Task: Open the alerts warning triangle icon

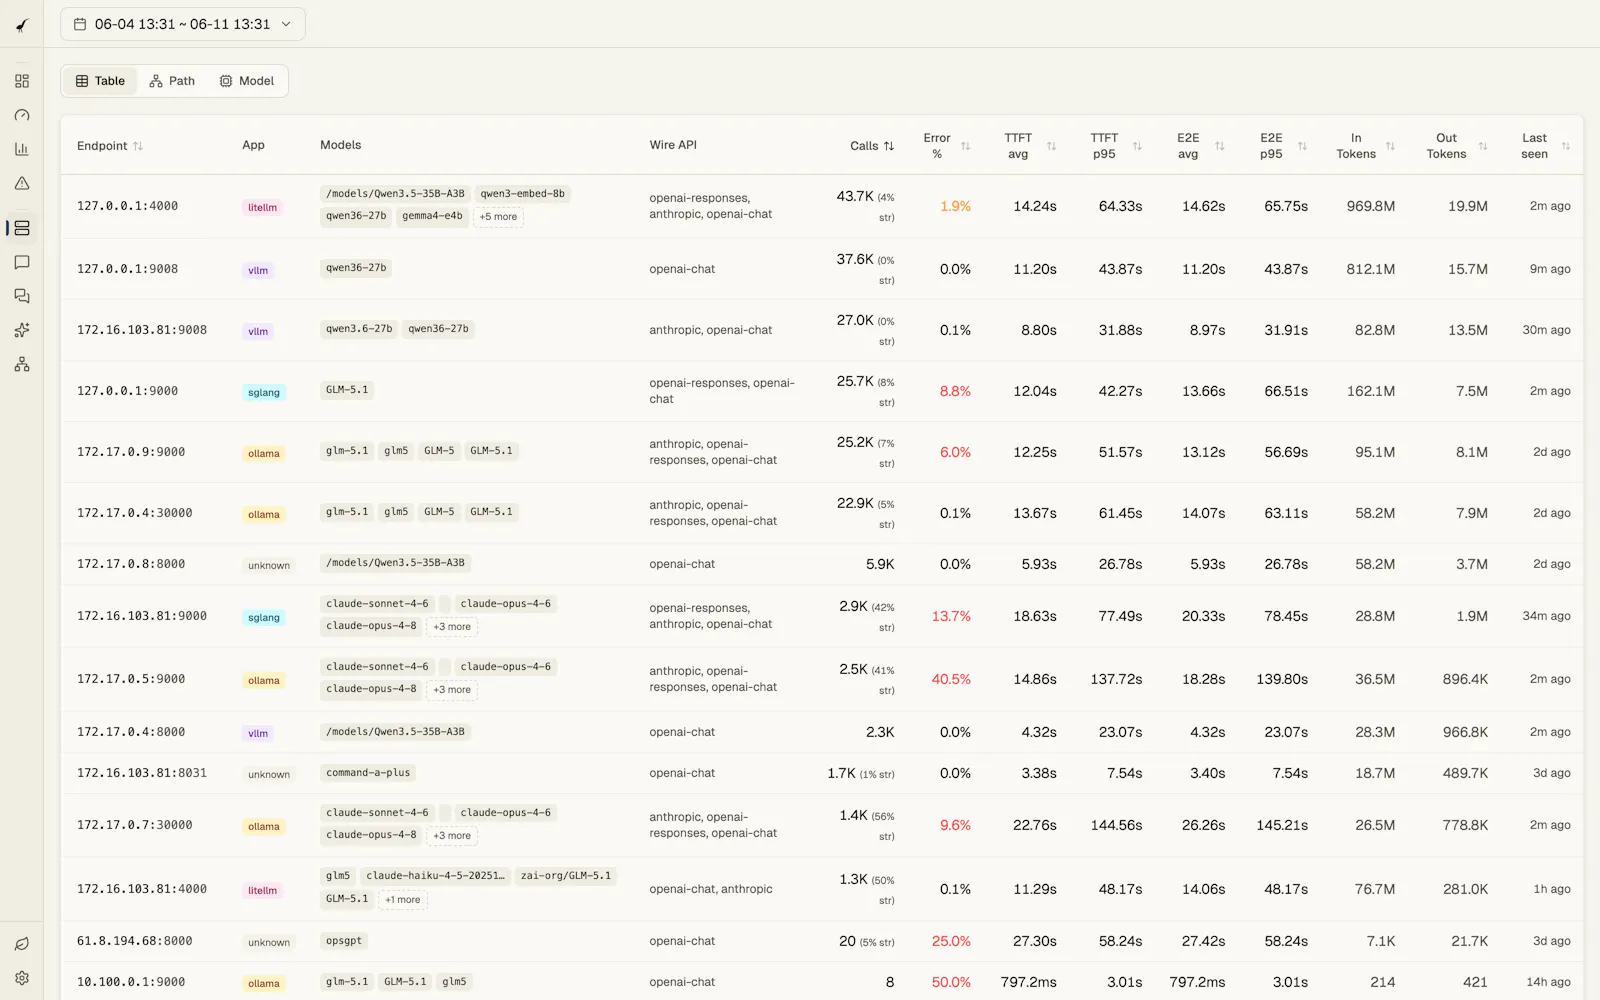Action: [22, 183]
